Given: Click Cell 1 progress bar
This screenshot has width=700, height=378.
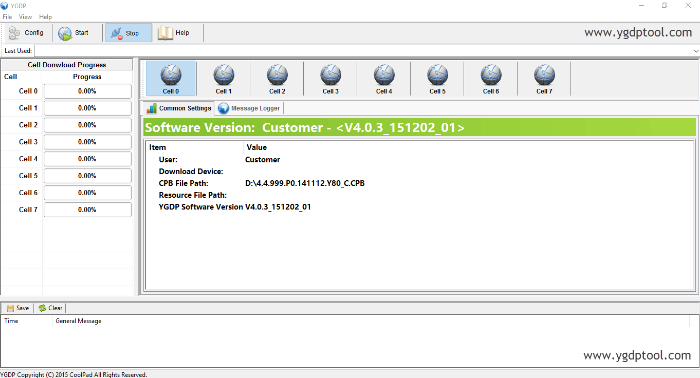Looking at the screenshot, I should pyautogui.click(x=88, y=108).
